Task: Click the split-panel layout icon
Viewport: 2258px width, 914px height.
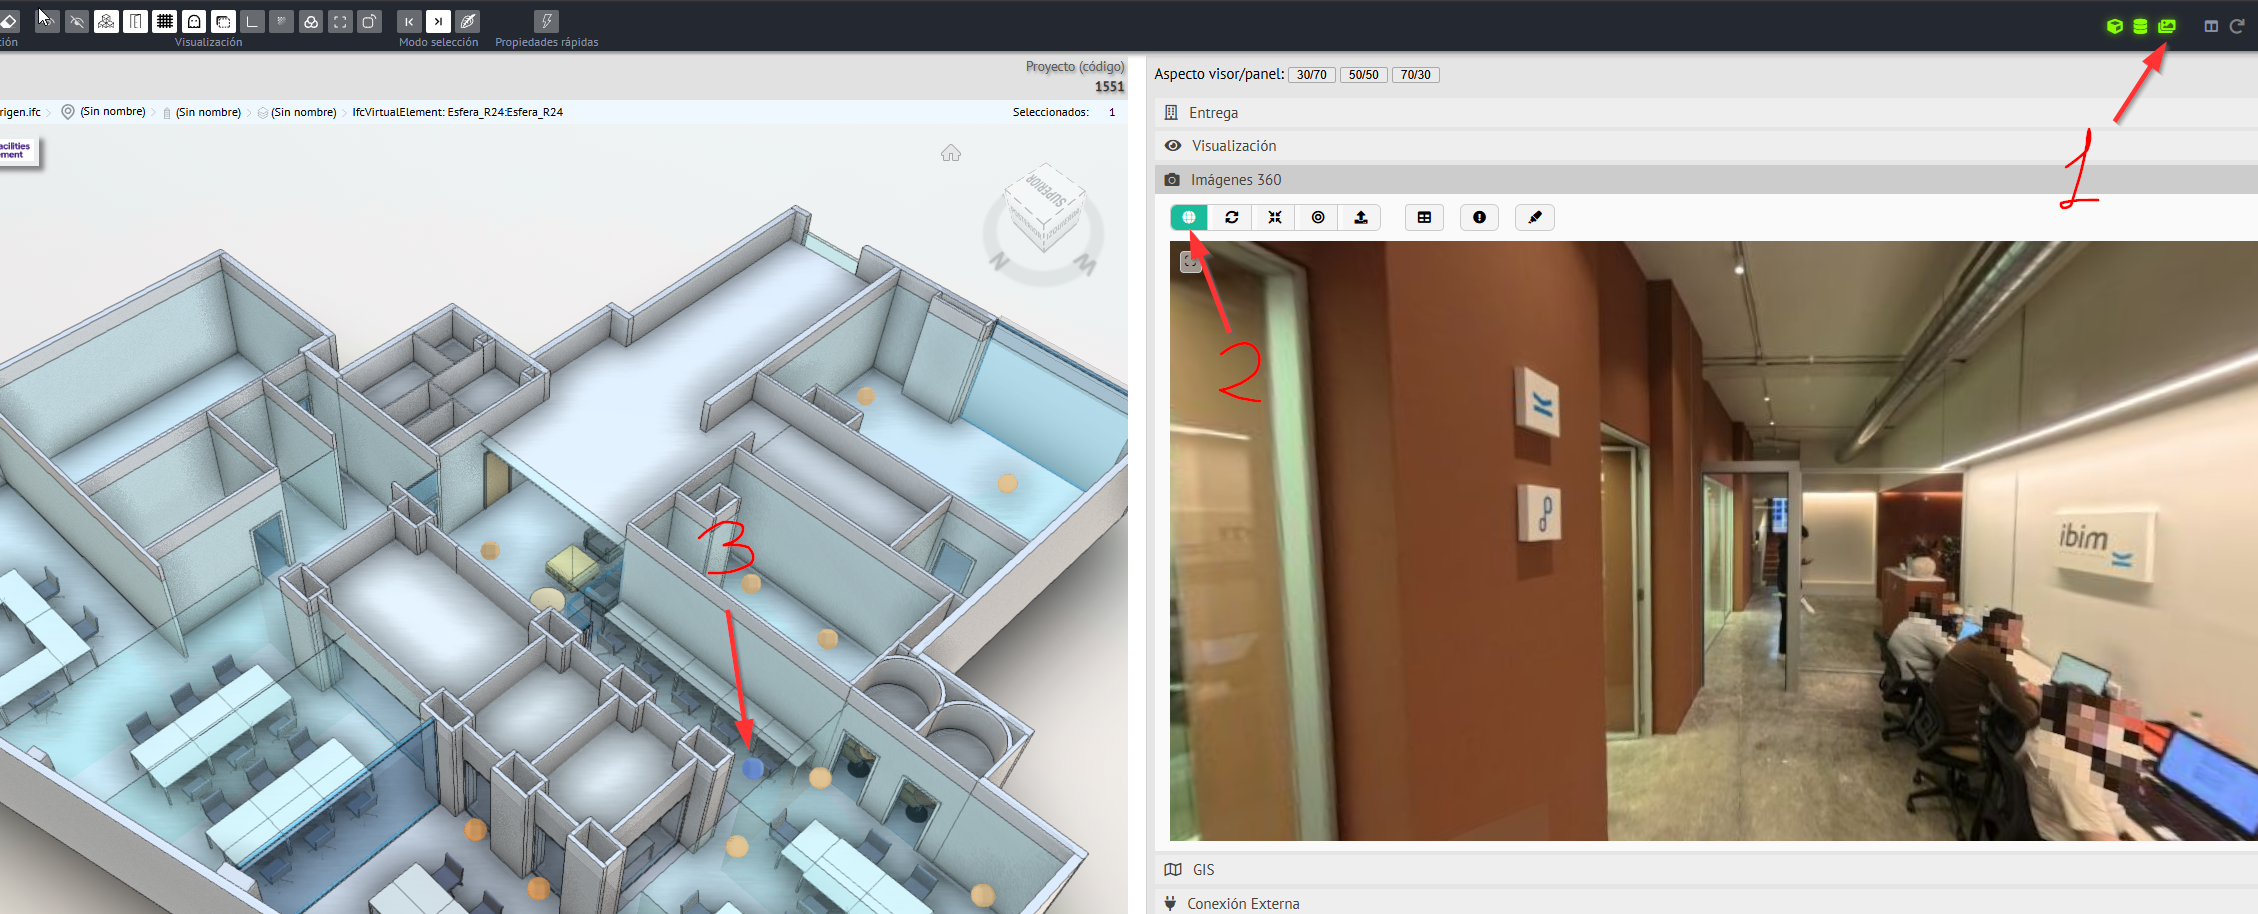Action: click(2211, 26)
